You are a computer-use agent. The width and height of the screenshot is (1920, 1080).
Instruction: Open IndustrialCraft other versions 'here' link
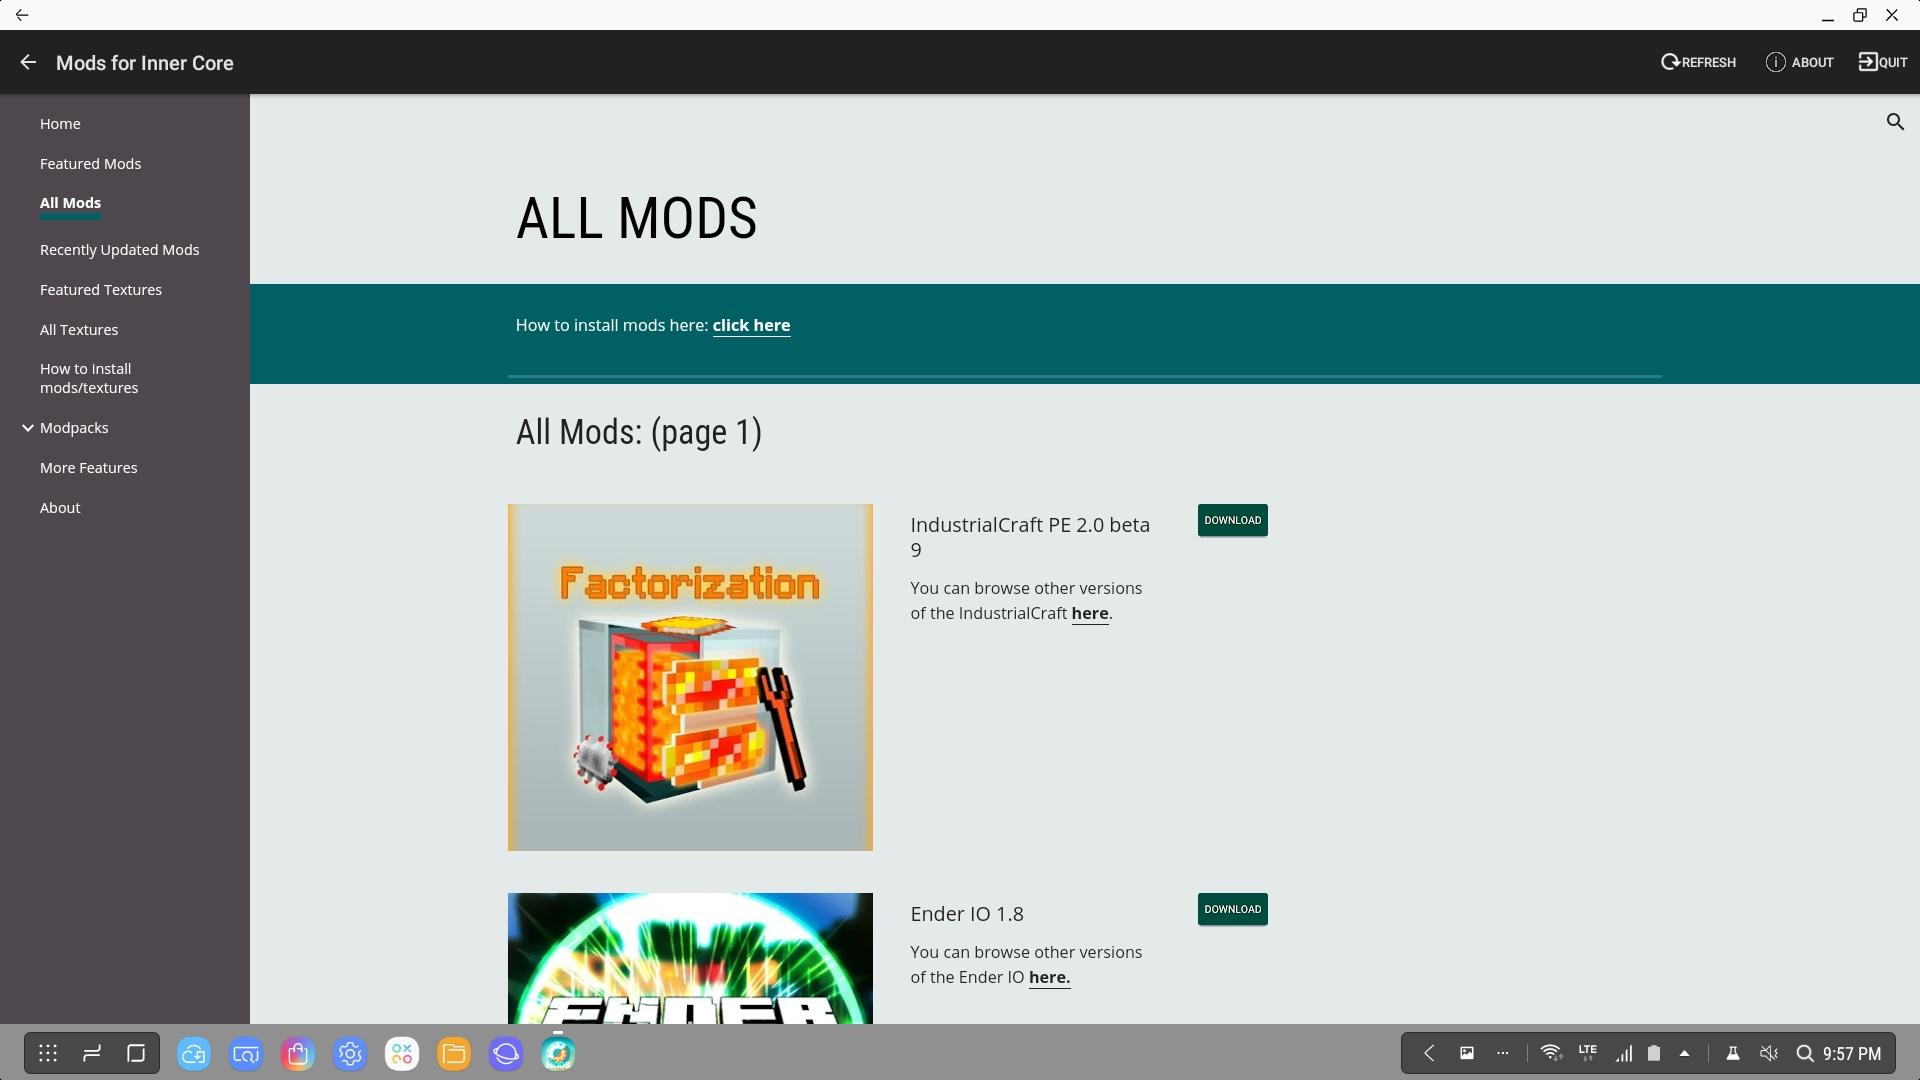(x=1090, y=614)
